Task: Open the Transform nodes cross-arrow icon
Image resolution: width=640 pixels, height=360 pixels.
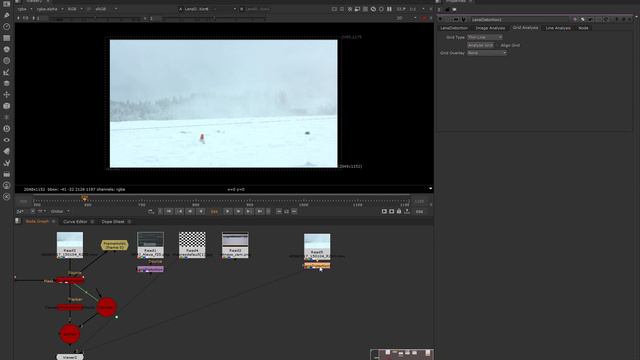Action: coord(6,95)
